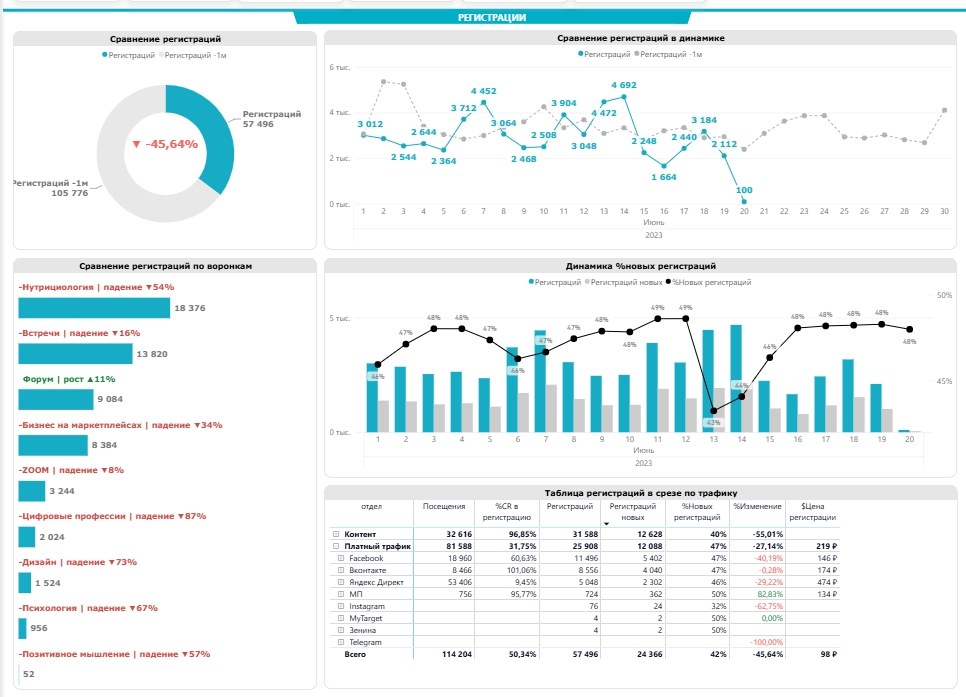Click the line chart point labeled 1 664
Image resolution: width=966 pixels, height=697 pixels.
tap(664, 166)
